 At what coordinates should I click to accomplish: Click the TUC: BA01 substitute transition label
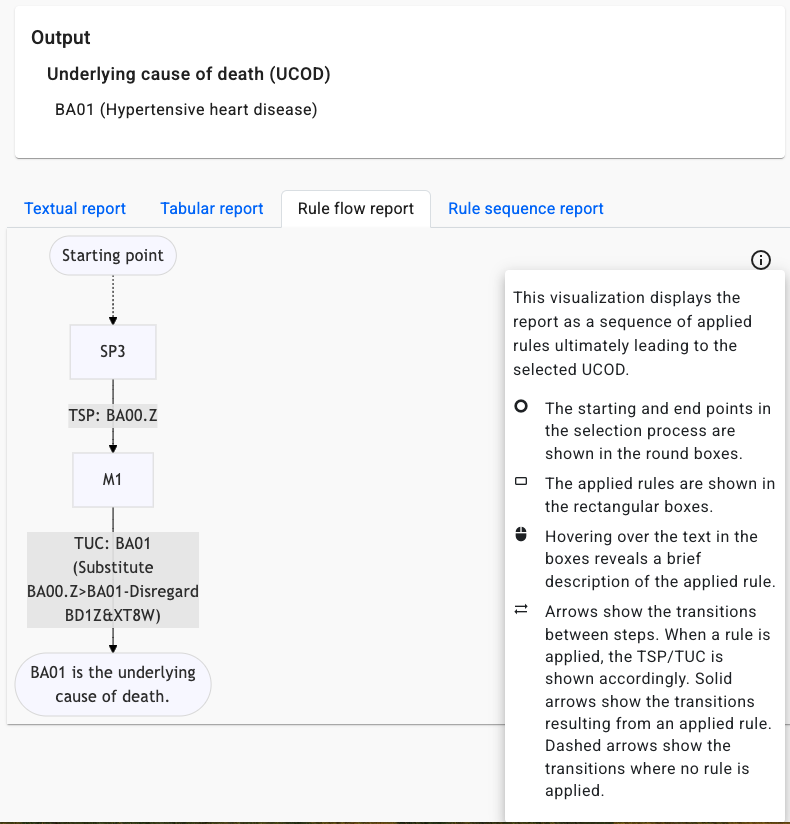point(113,580)
